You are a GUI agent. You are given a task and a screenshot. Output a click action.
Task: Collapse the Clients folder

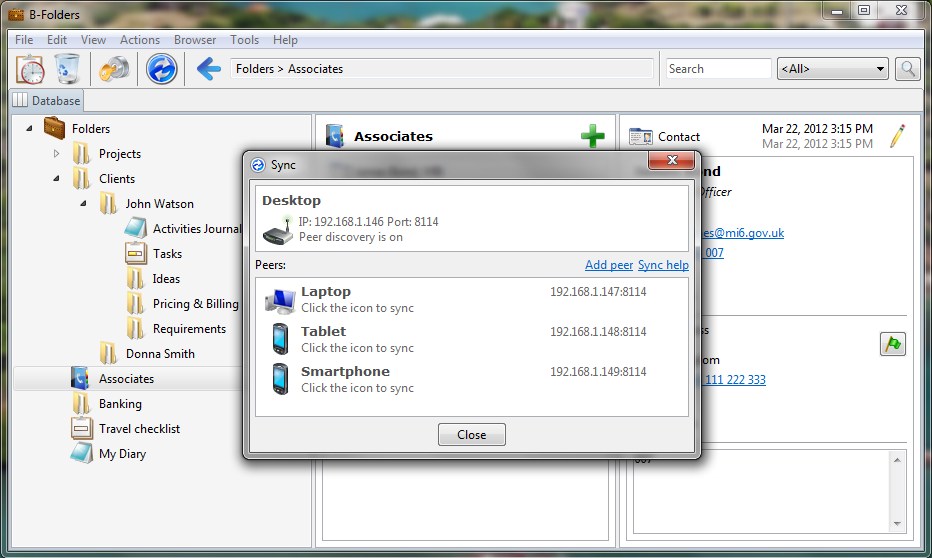coord(56,178)
